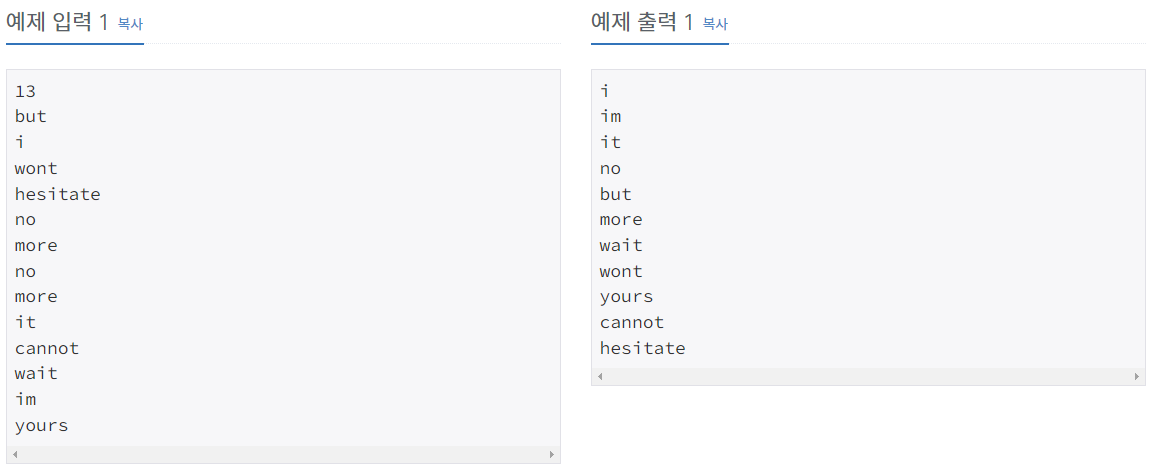Click the word "wont" in the input box
This screenshot has width=1151, height=468.
(36, 169)
